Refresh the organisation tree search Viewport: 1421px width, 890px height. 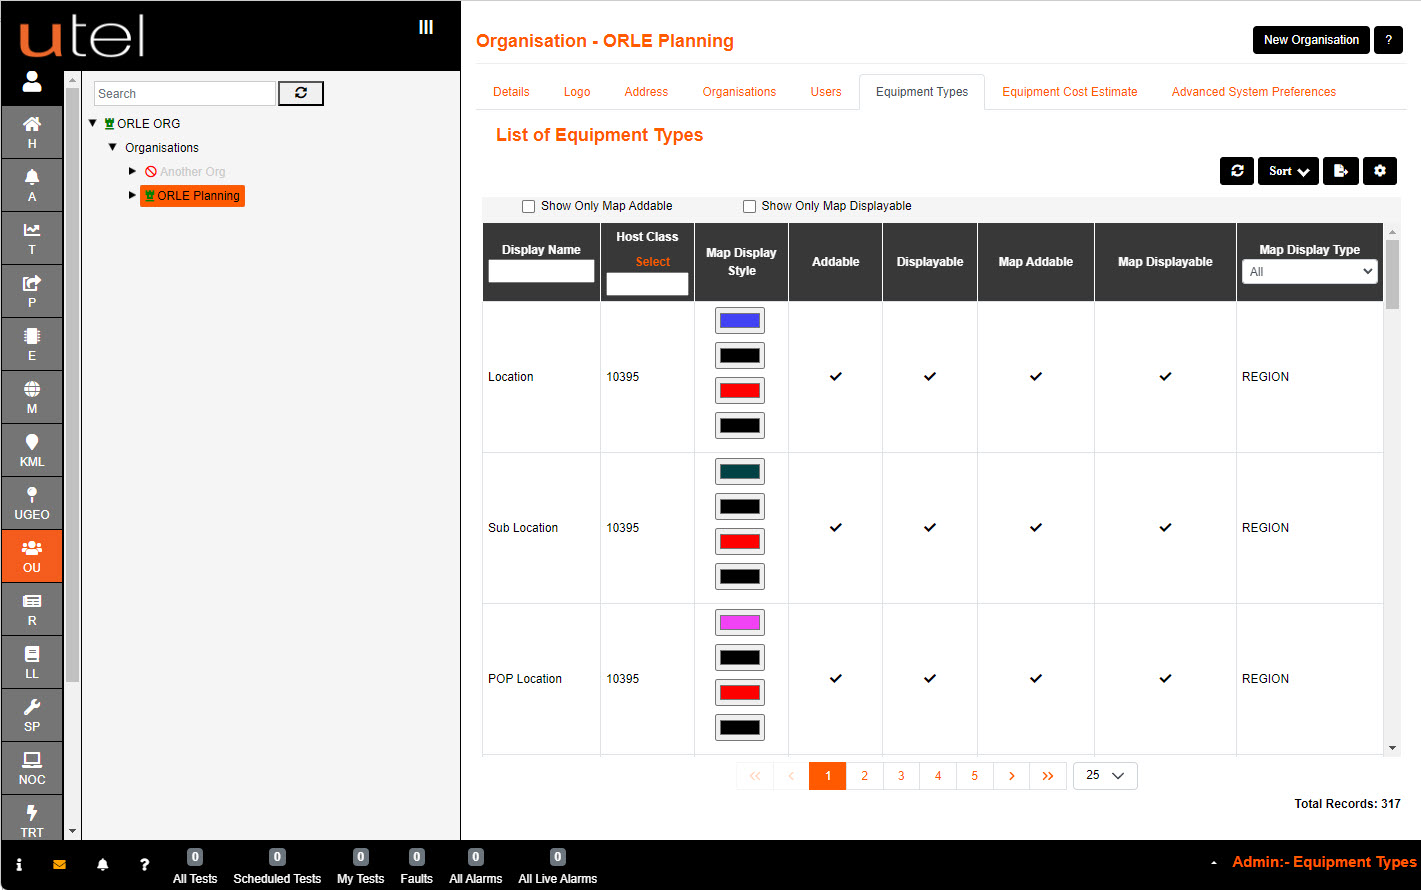click(300, 93)
